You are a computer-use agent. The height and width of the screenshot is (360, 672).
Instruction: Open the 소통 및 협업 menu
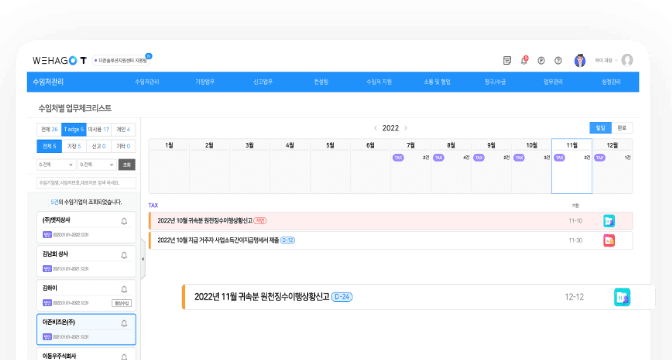[437, 82]
